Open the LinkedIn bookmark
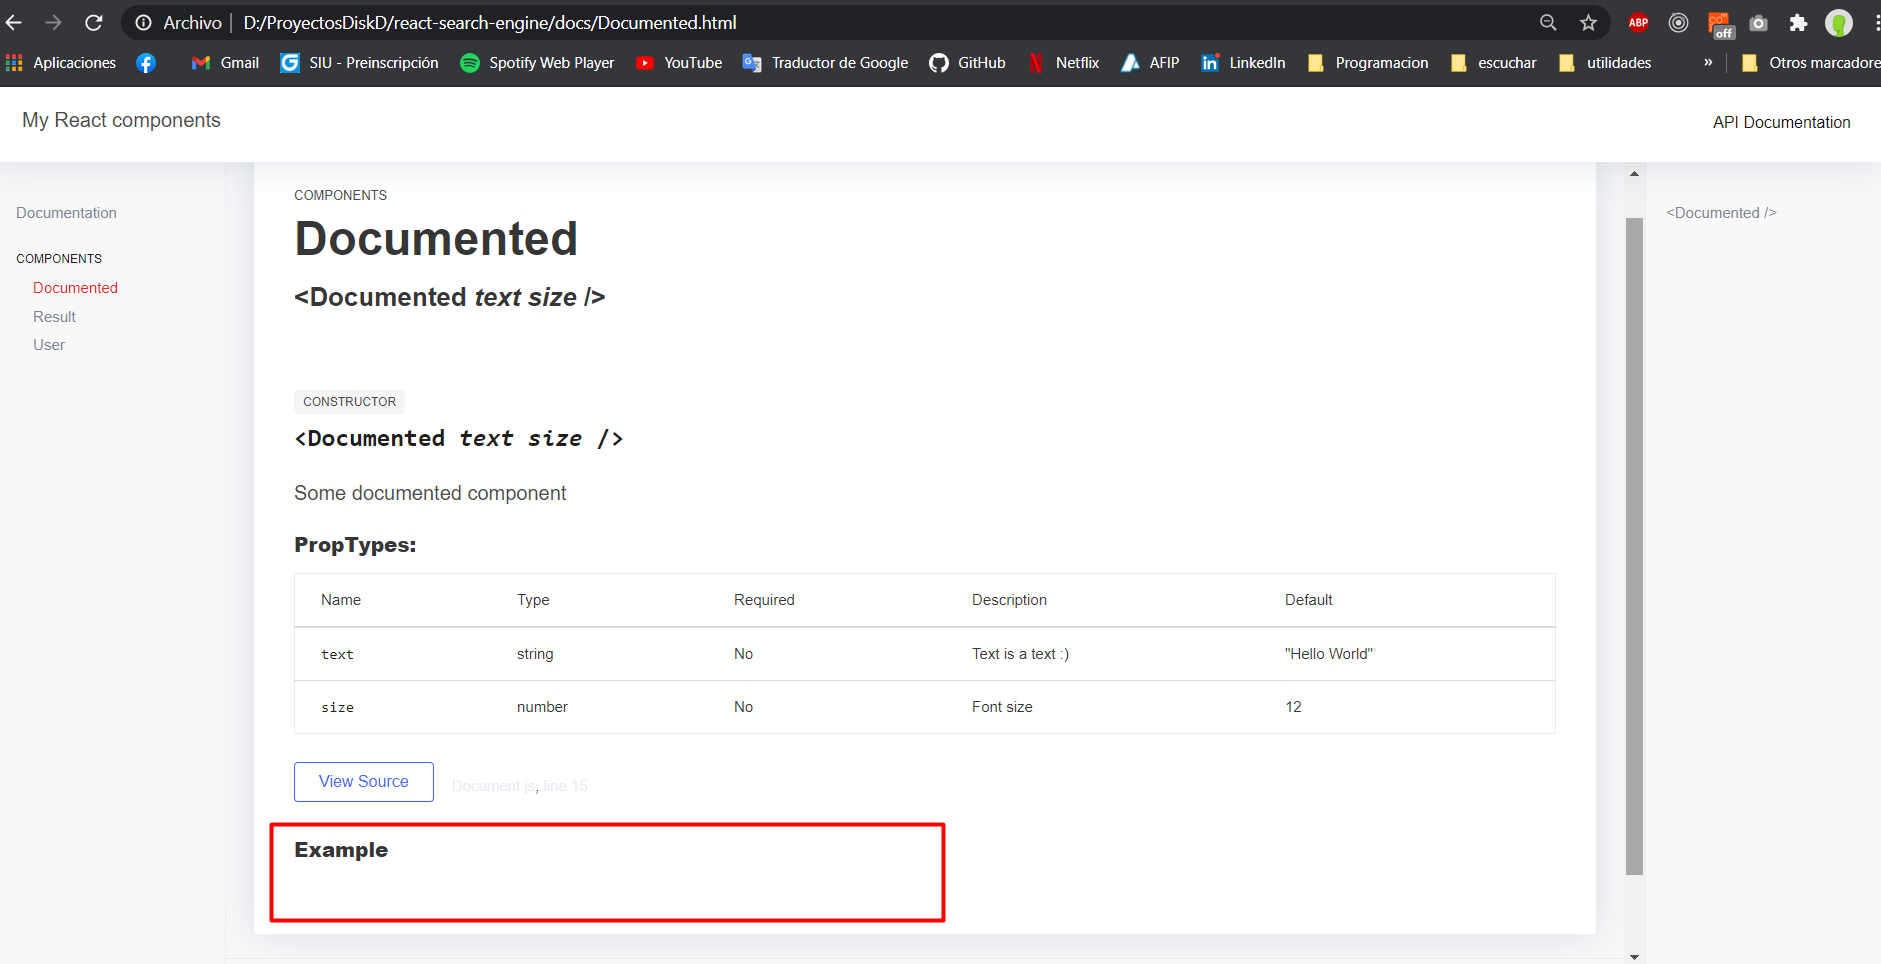 pyautogui.click(x=1242, y=62)
